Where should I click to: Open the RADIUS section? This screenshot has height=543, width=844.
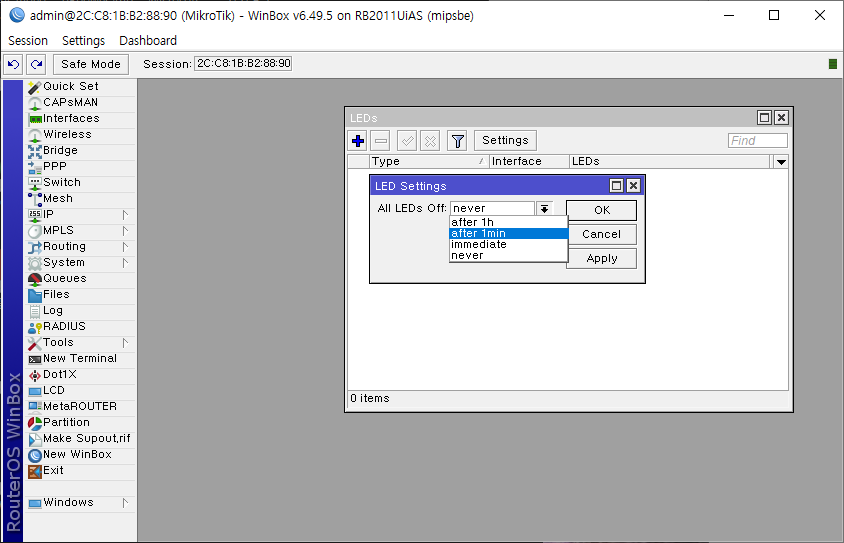tap(81, 327)
